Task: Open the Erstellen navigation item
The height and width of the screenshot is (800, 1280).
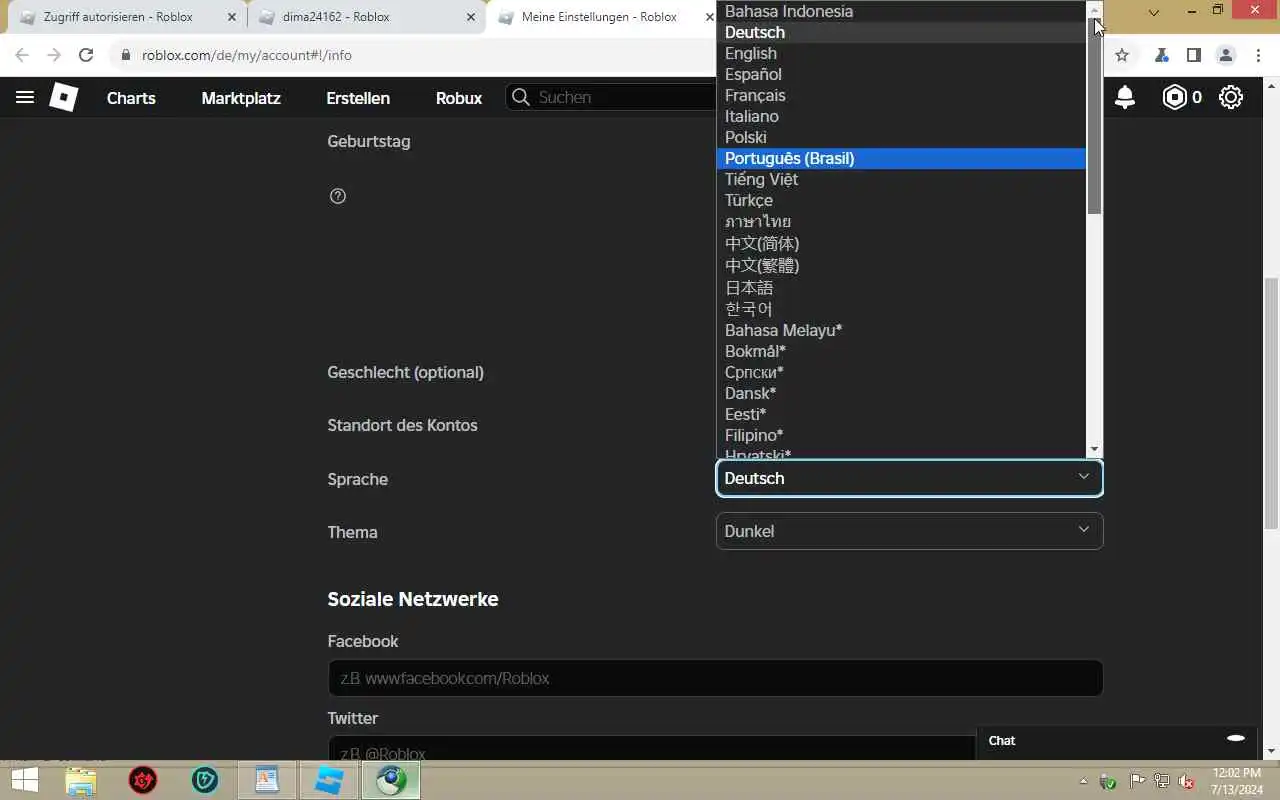Action: pyautogui.click(x=358, y=98)
